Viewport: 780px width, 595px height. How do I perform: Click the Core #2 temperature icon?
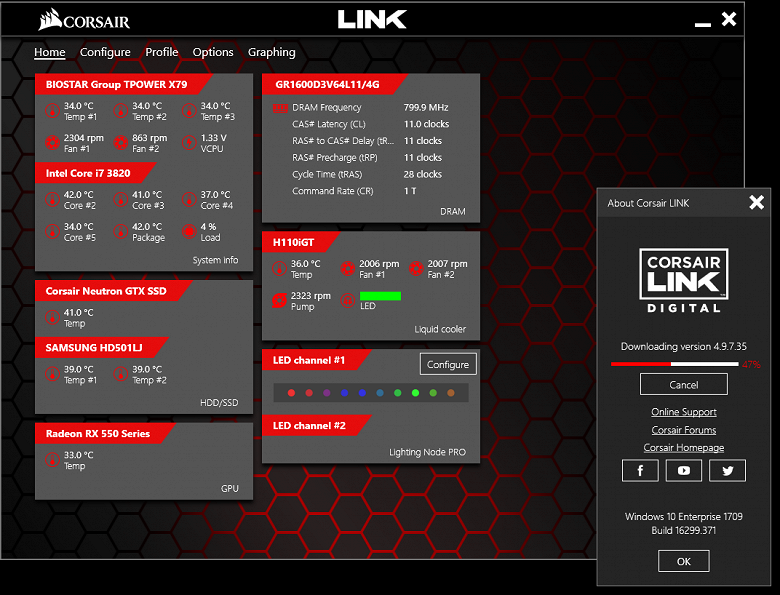pos(53,199)
